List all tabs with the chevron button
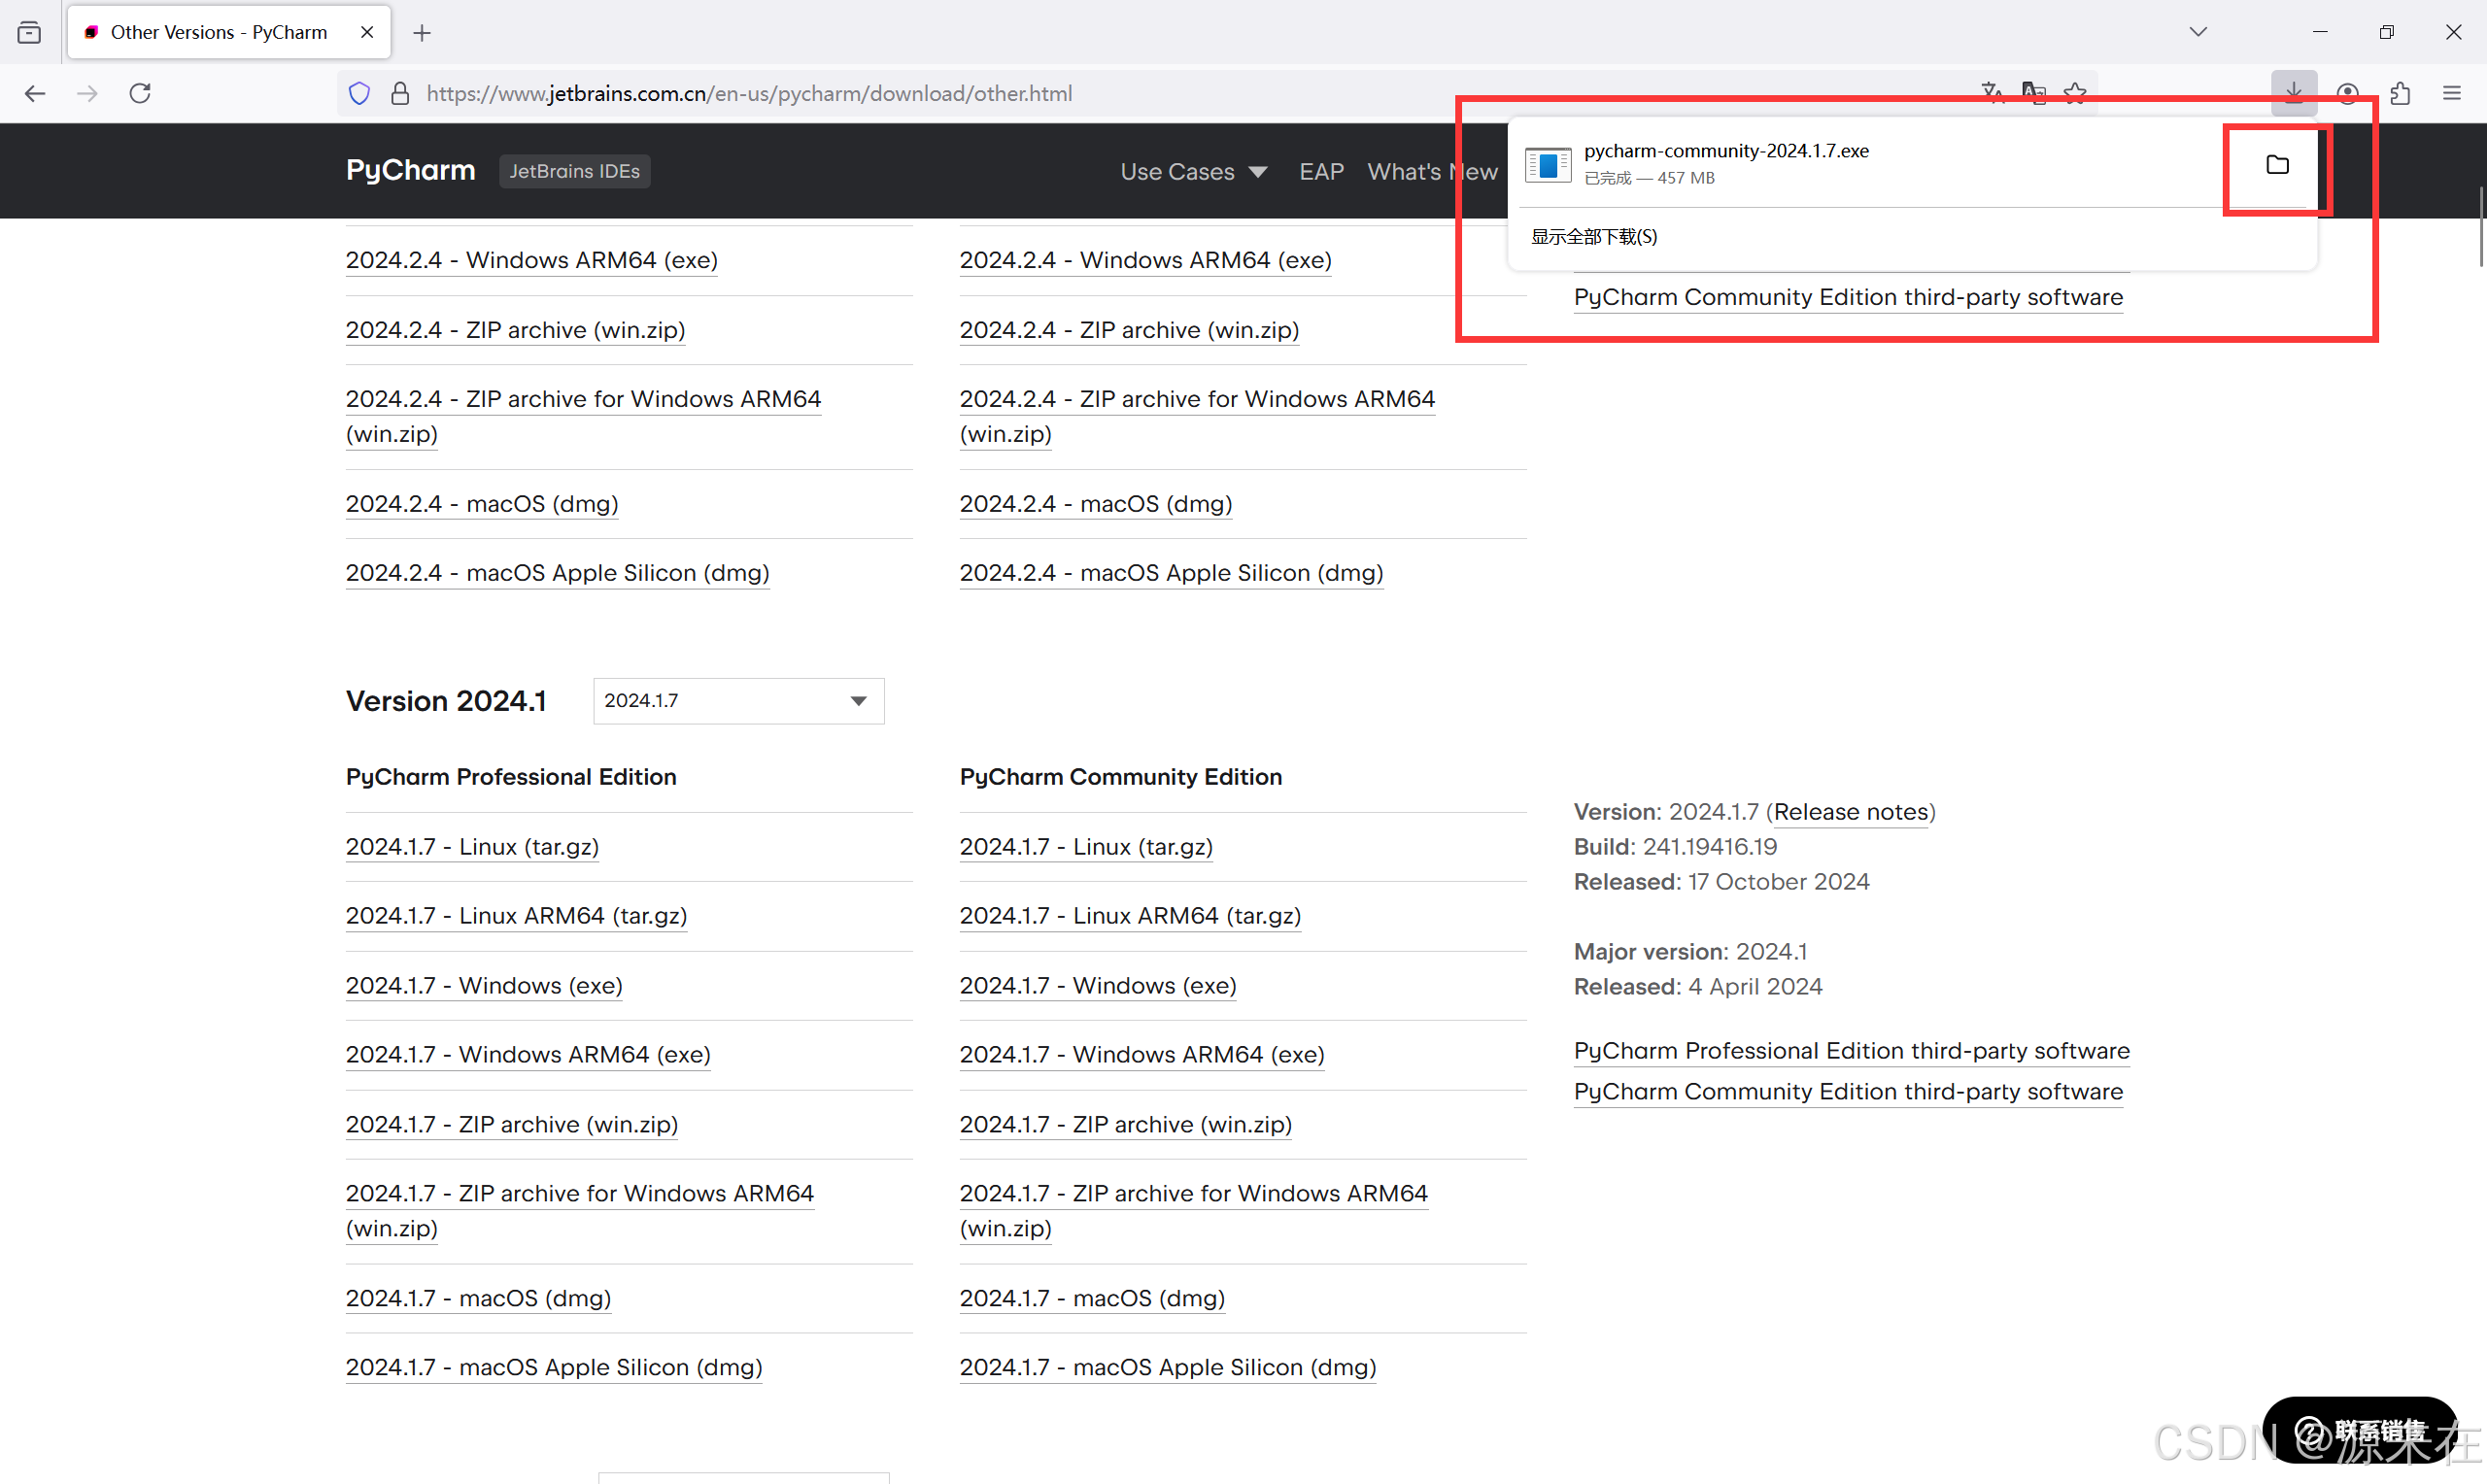2487x1484 pixels. point(2198,32)
